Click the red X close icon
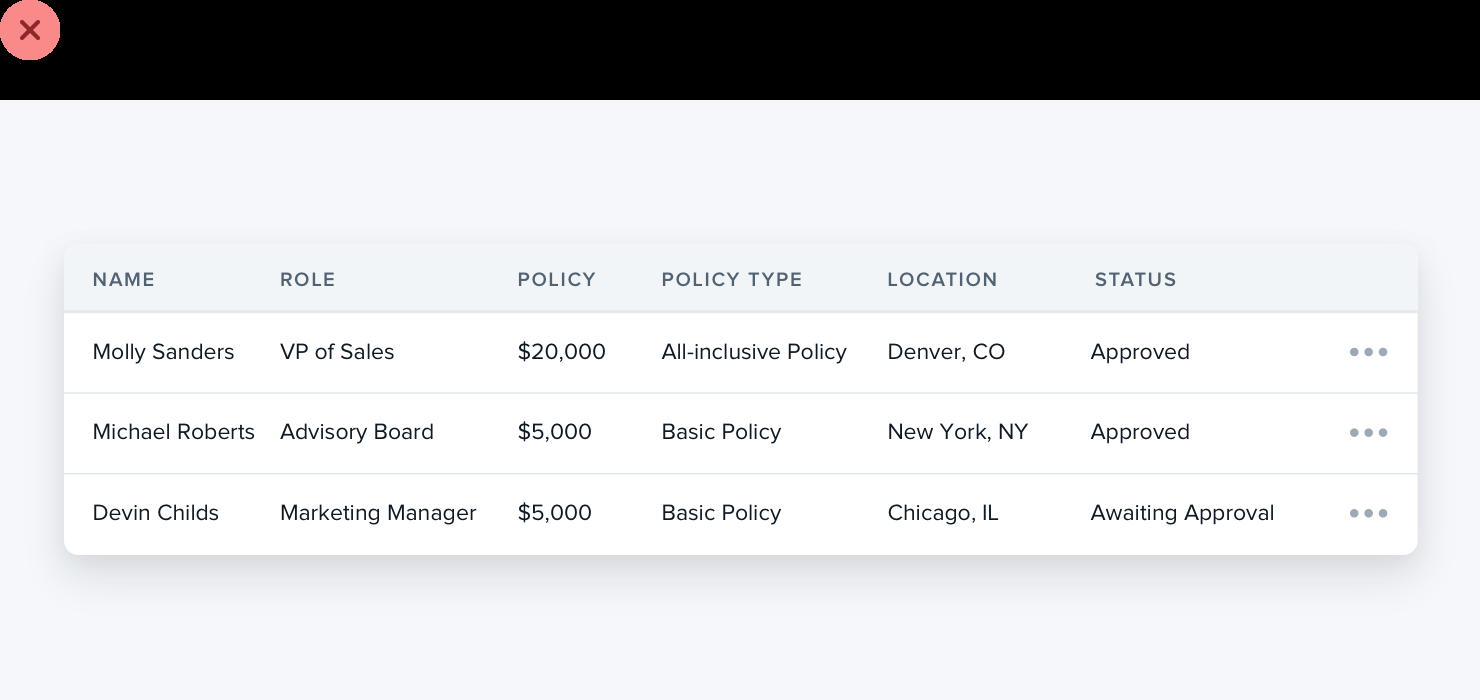 pyautogui.click(x=30, y=30)
